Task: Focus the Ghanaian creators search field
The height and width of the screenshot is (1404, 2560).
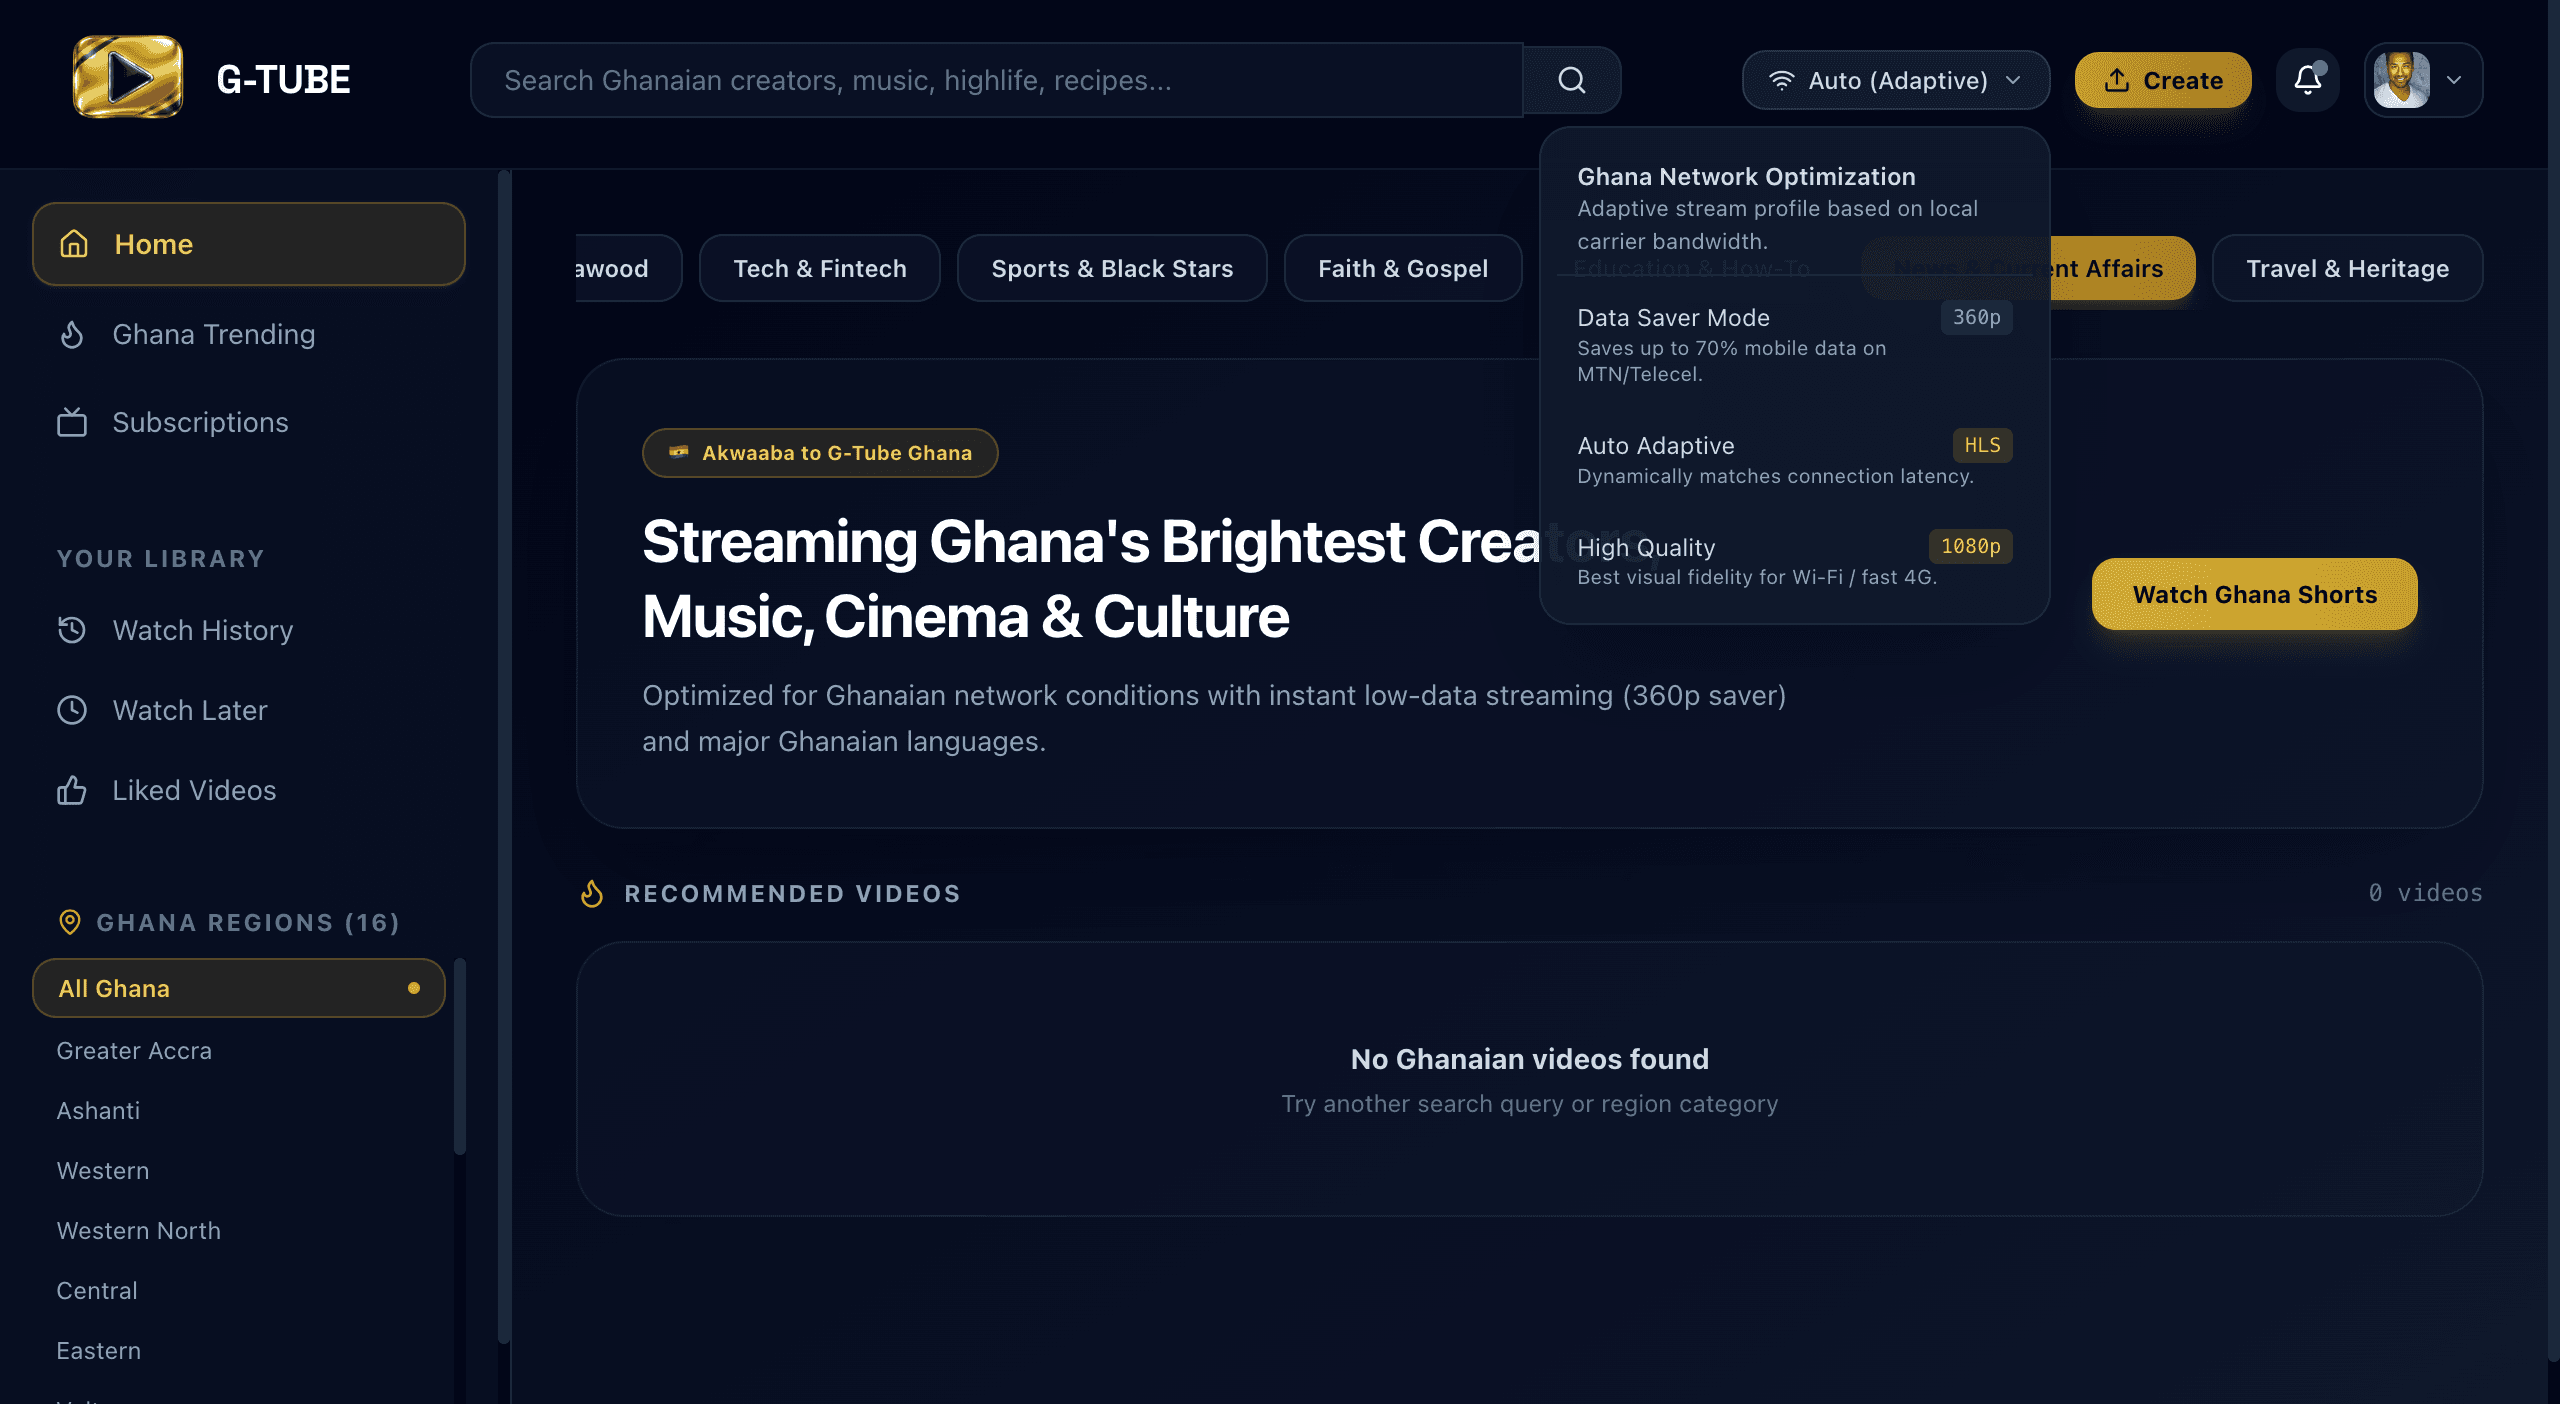Action: tap(997, 80)
